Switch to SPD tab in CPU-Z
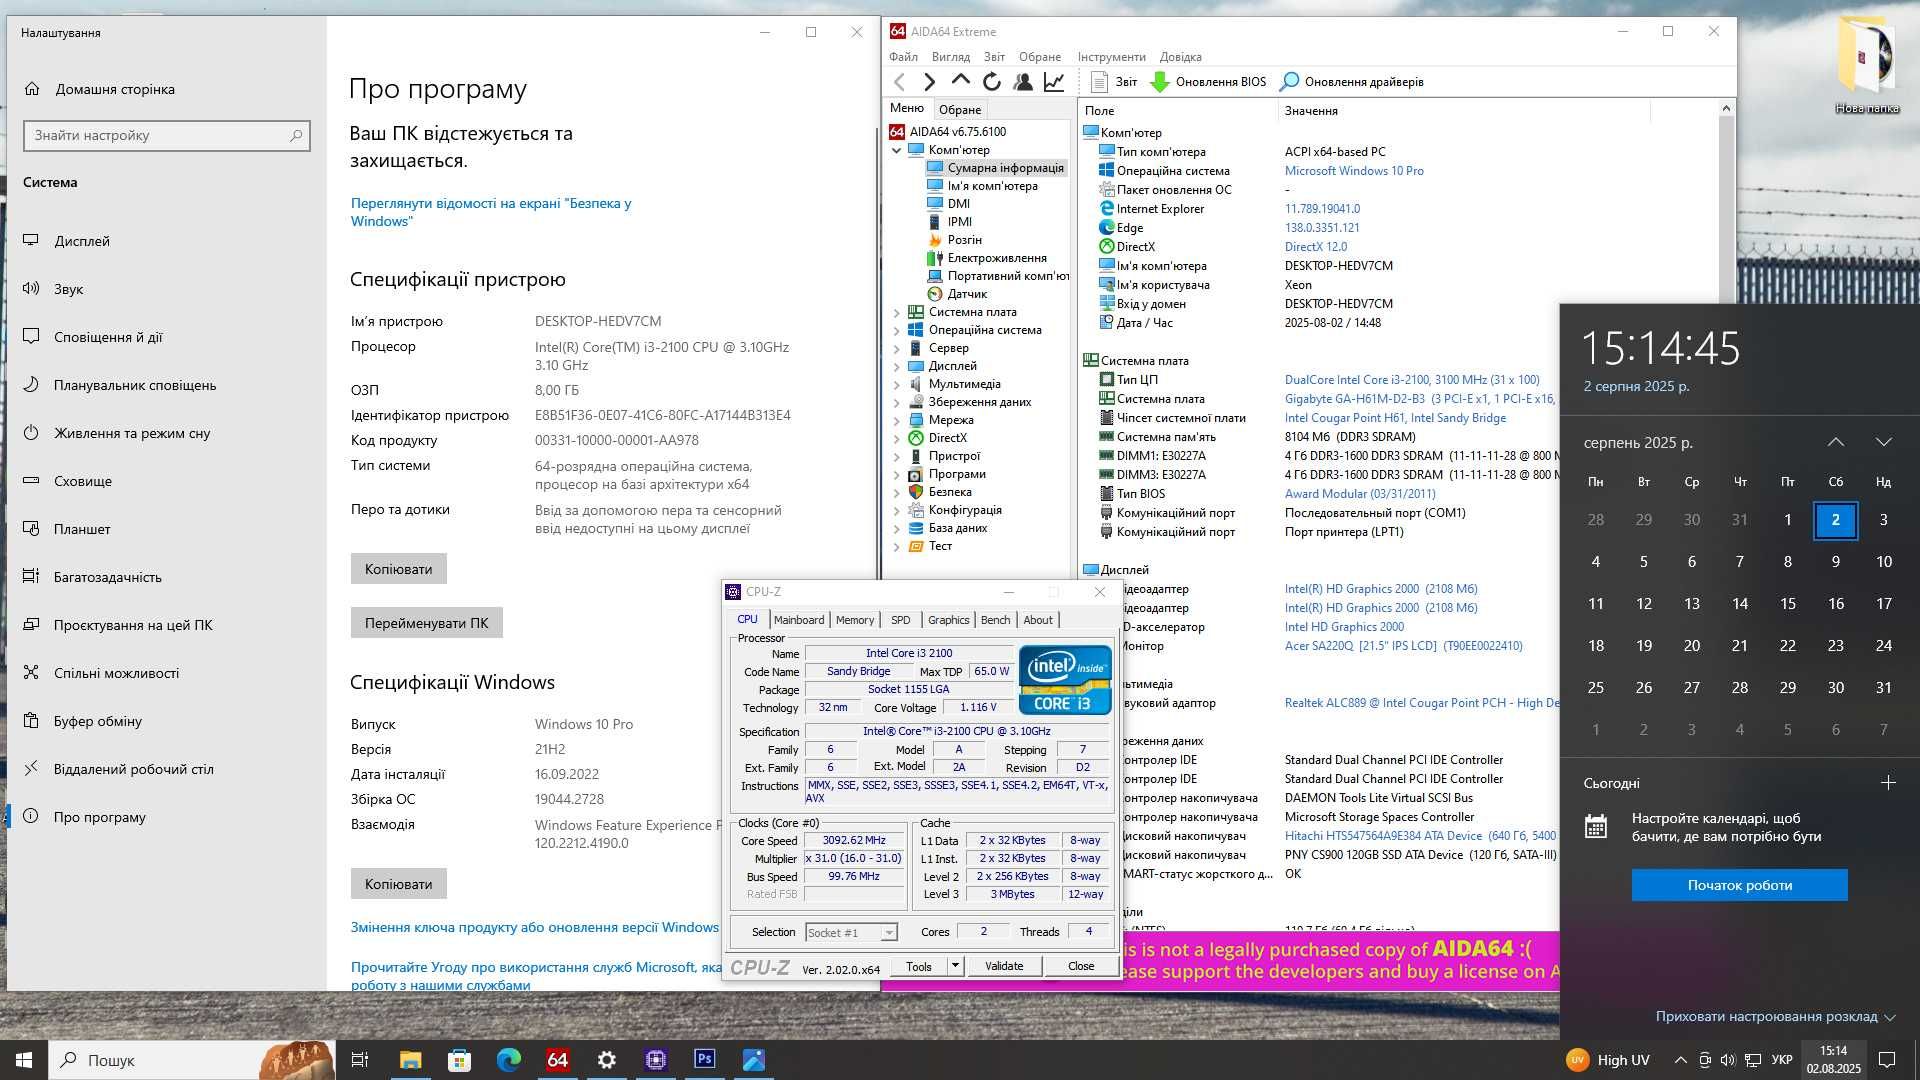This screenshot has height=1080, width=1920. (901, 620)
